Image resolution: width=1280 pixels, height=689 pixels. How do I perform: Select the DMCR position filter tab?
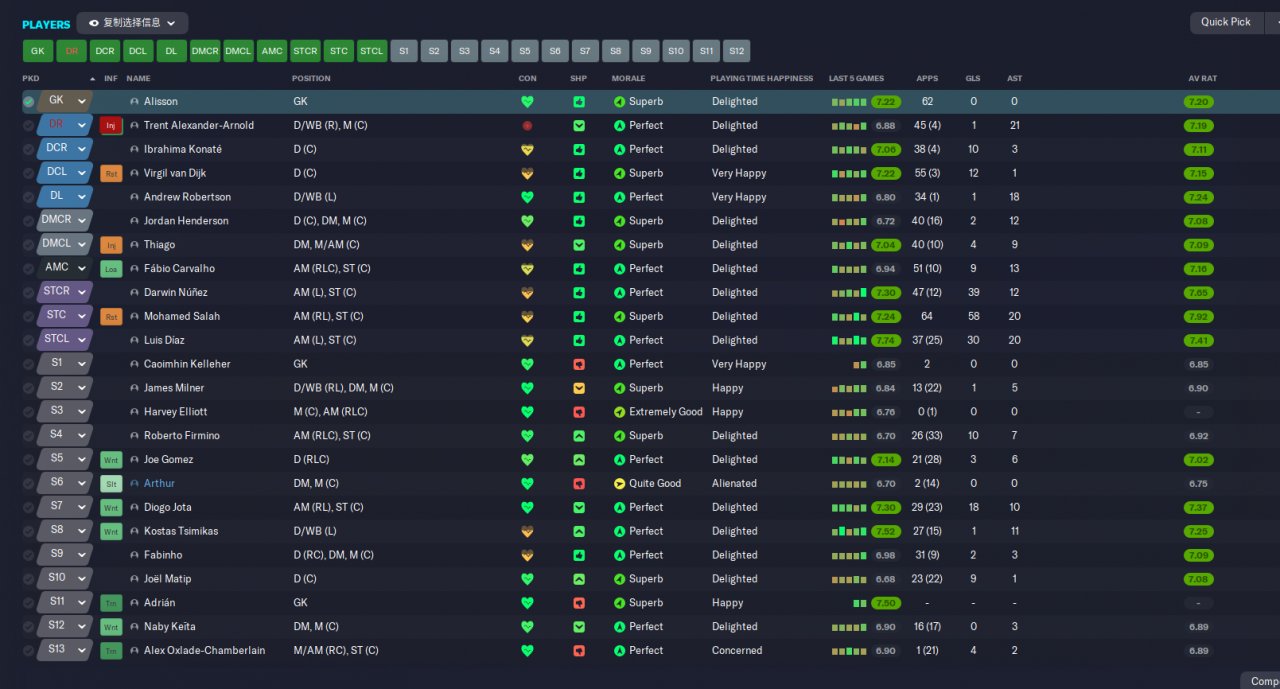[205, 51]
